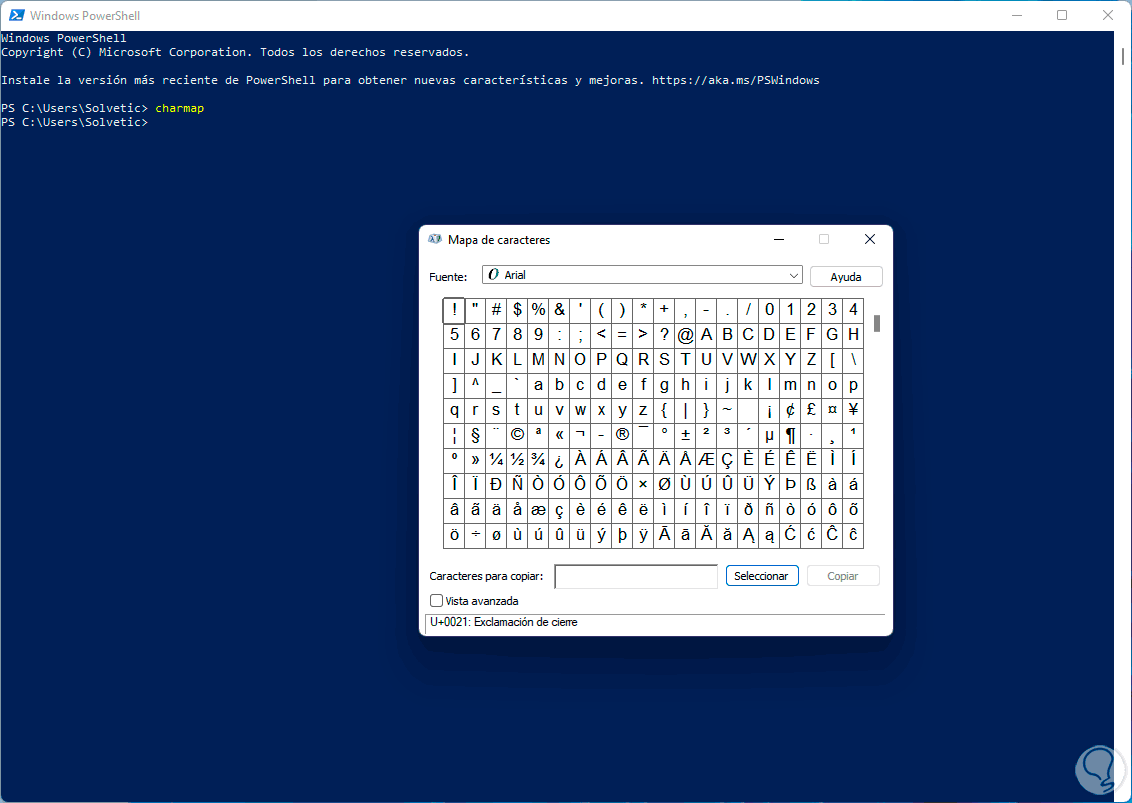Click the PowerShell window scrollbar thumb
Viewport: 1132px width, 803px height.
point(1123,56)
